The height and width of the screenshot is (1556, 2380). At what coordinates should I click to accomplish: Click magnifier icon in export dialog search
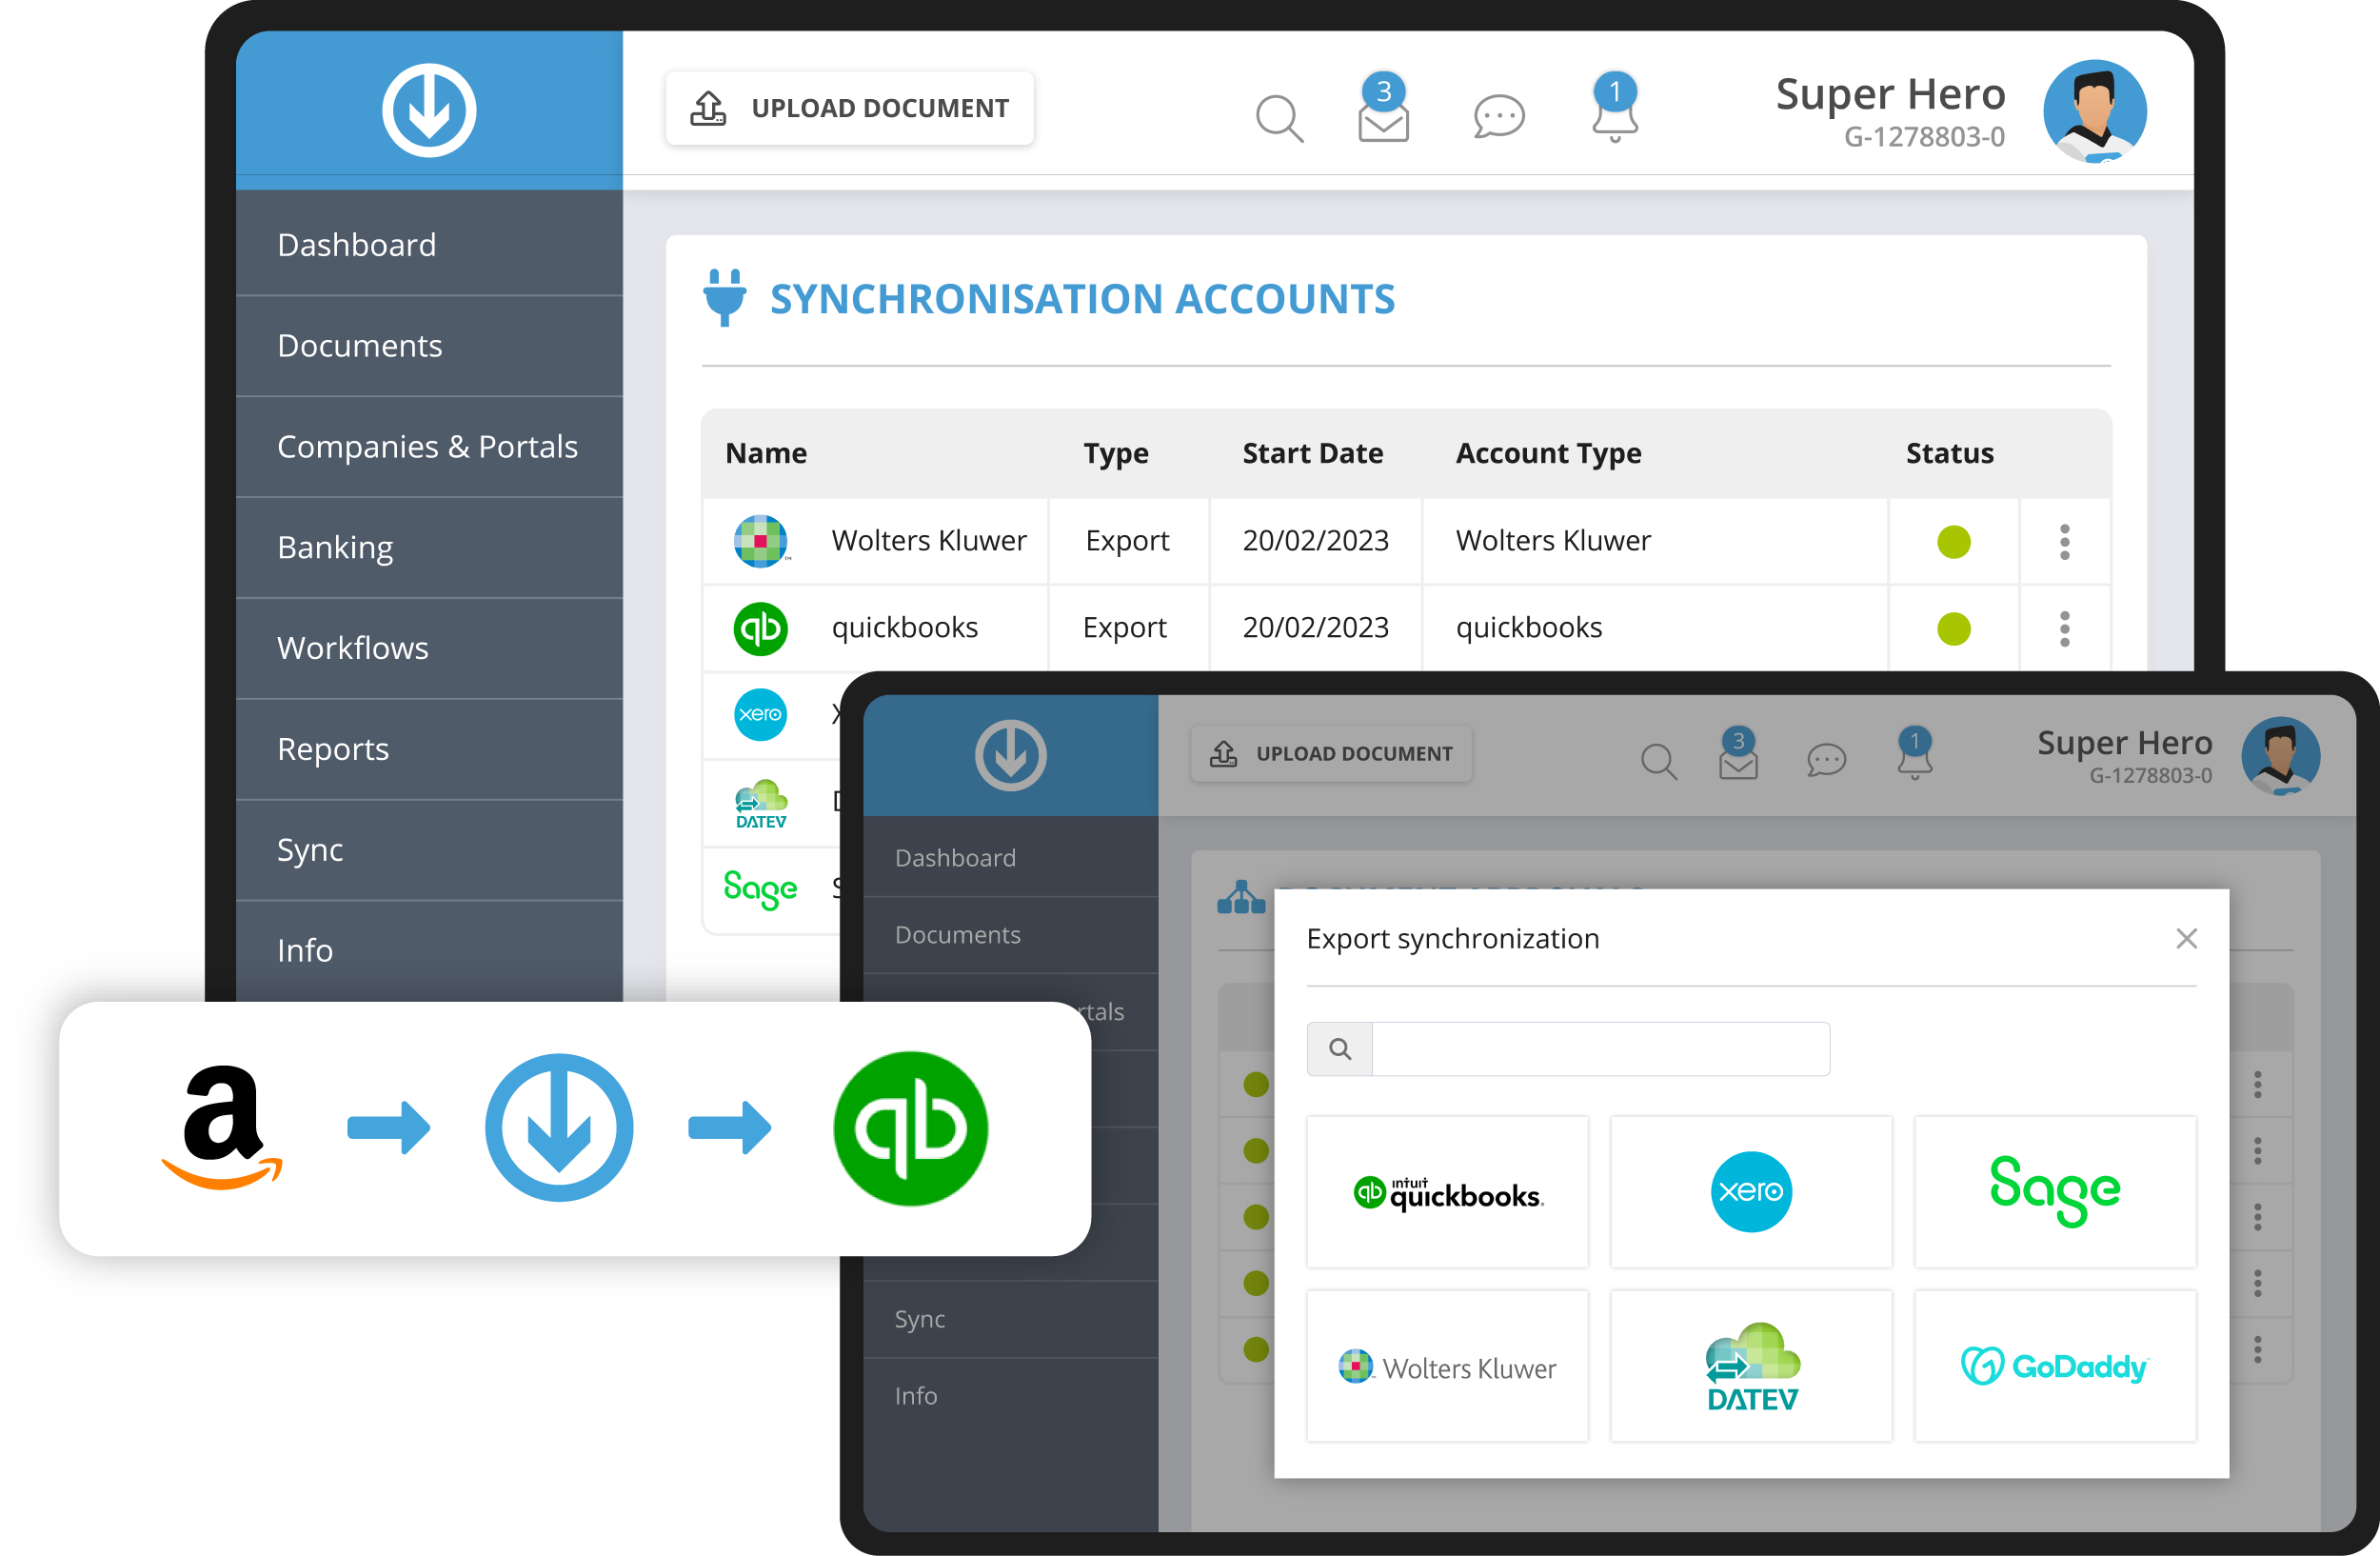tap(1340, 1049)
